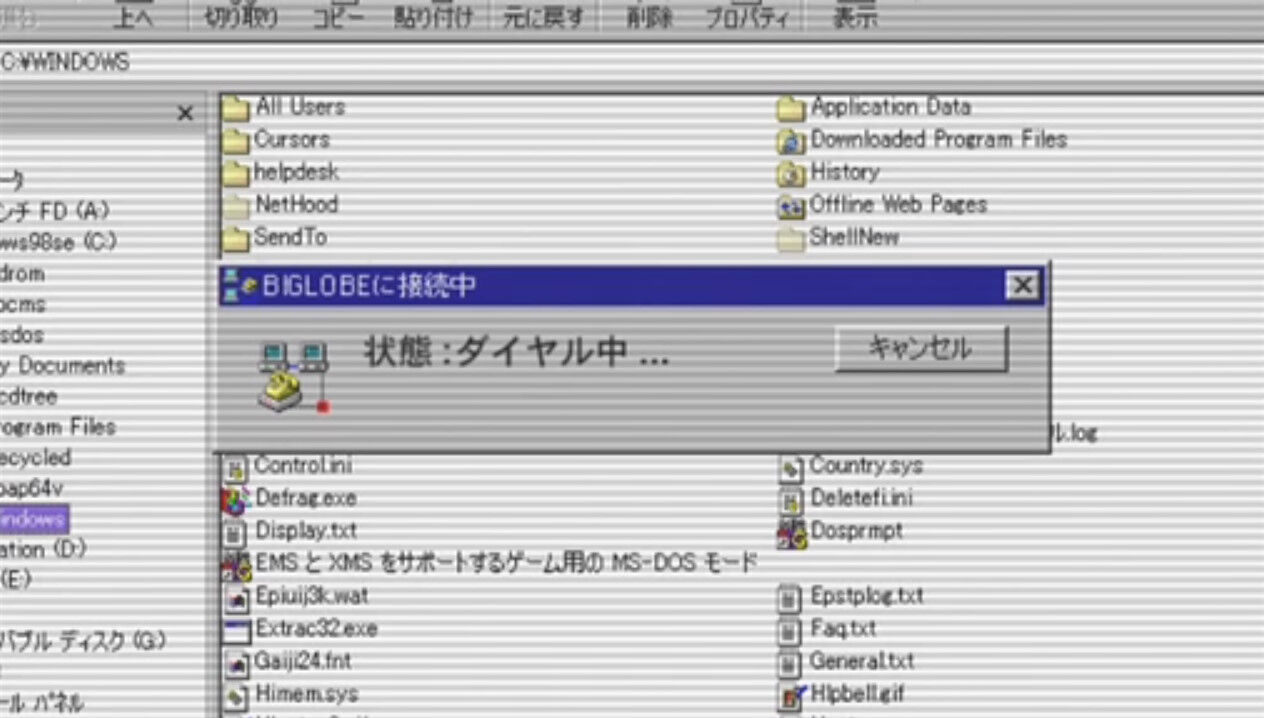Open the ocms folder in tree
Screen dimensions: 1264x718
(x=23, y=304)
